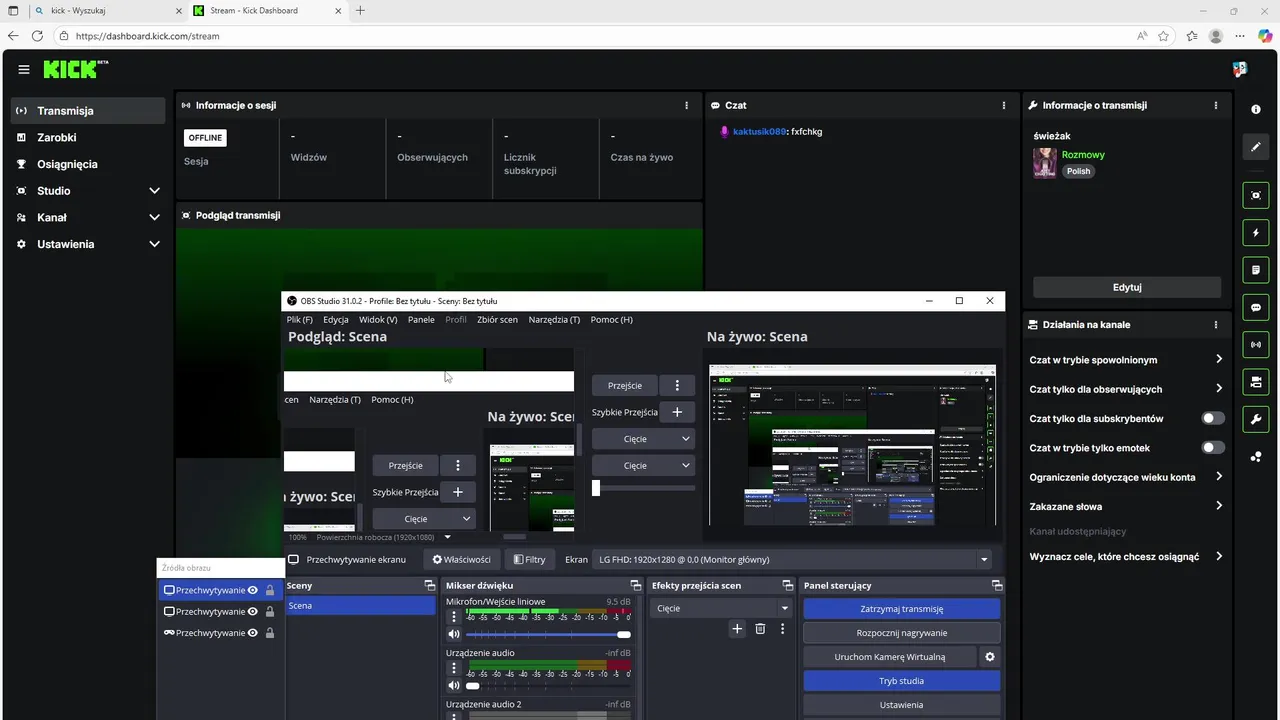1280x720 pixels.
Task: Undock the Panel sterujący dock
Action: tap(996, 586)
